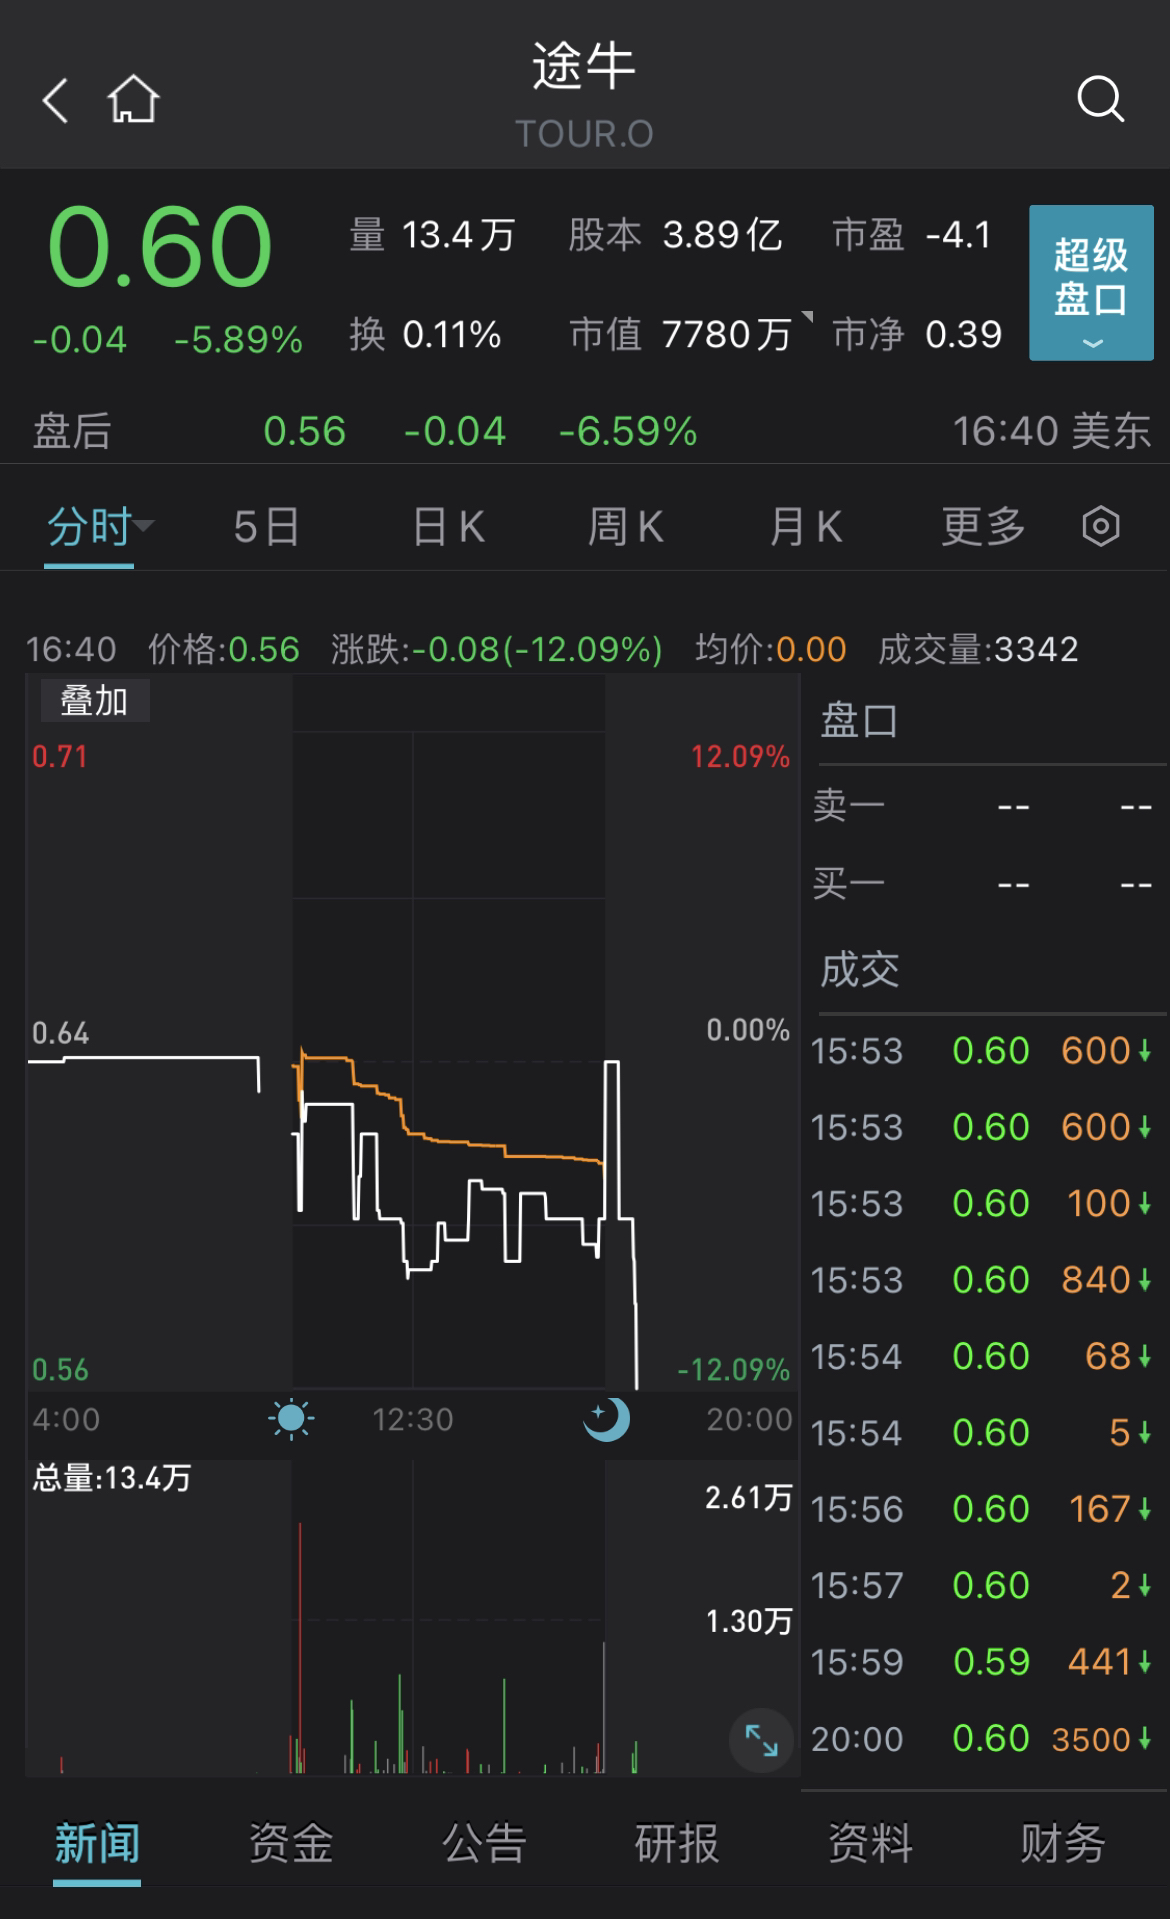Tap the 市净 0.39 value
This screenshot has height=1919, width=1170.
917,334
